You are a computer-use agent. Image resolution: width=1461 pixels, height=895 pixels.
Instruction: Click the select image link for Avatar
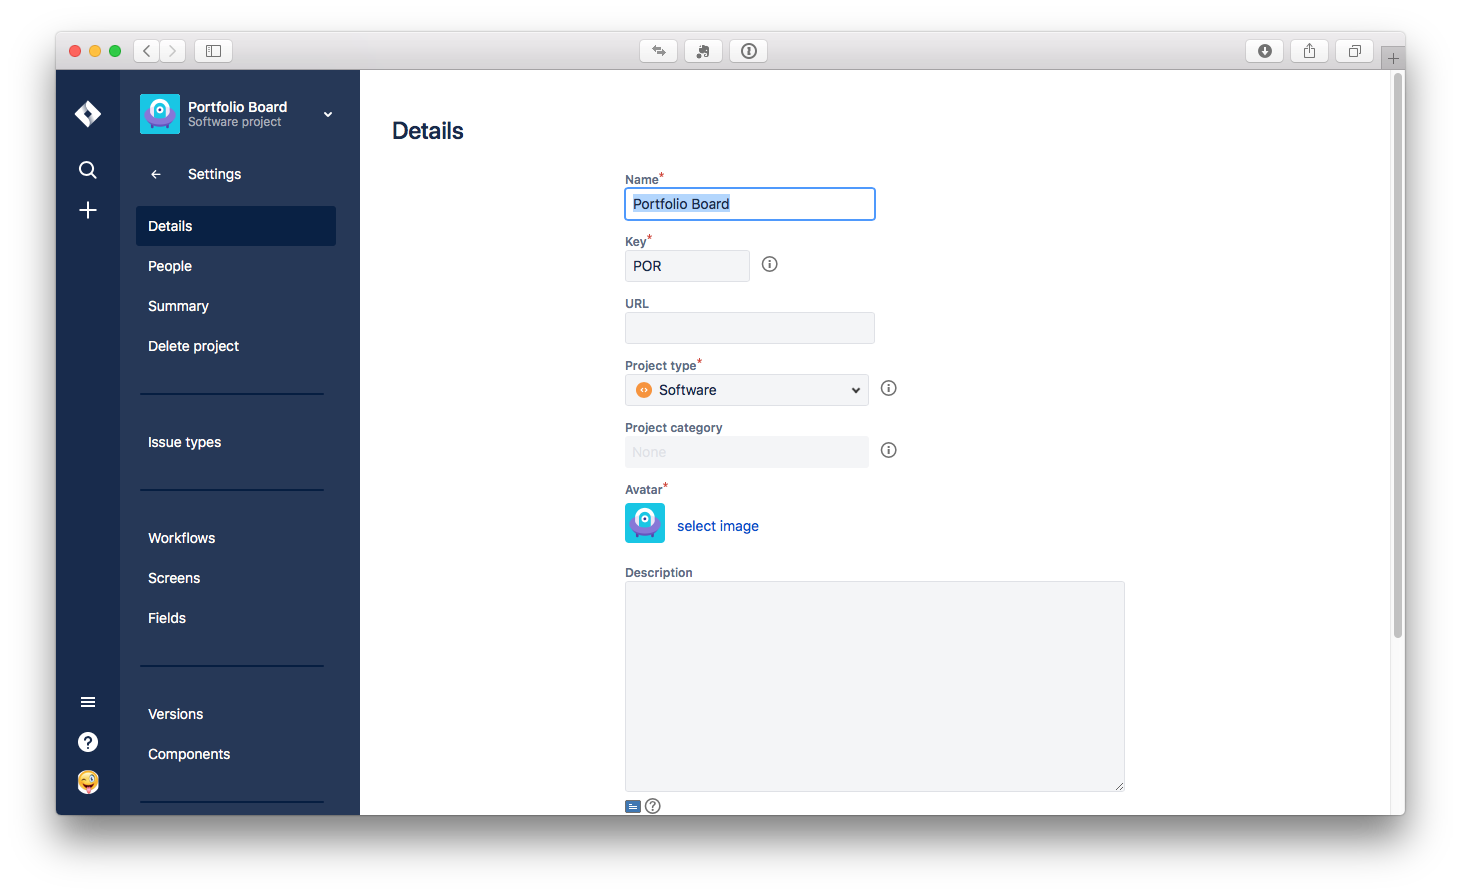click(717, 525)
